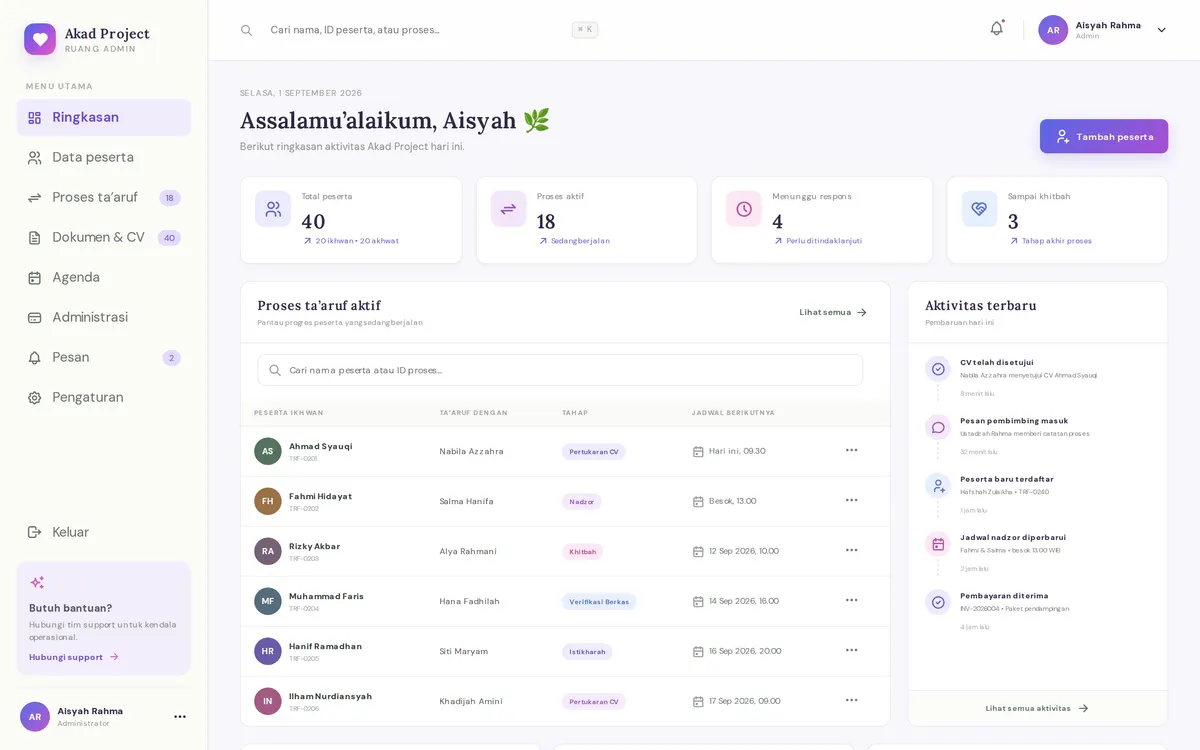Click the 'CV telah disetujui' check icon

pos(938,369)
